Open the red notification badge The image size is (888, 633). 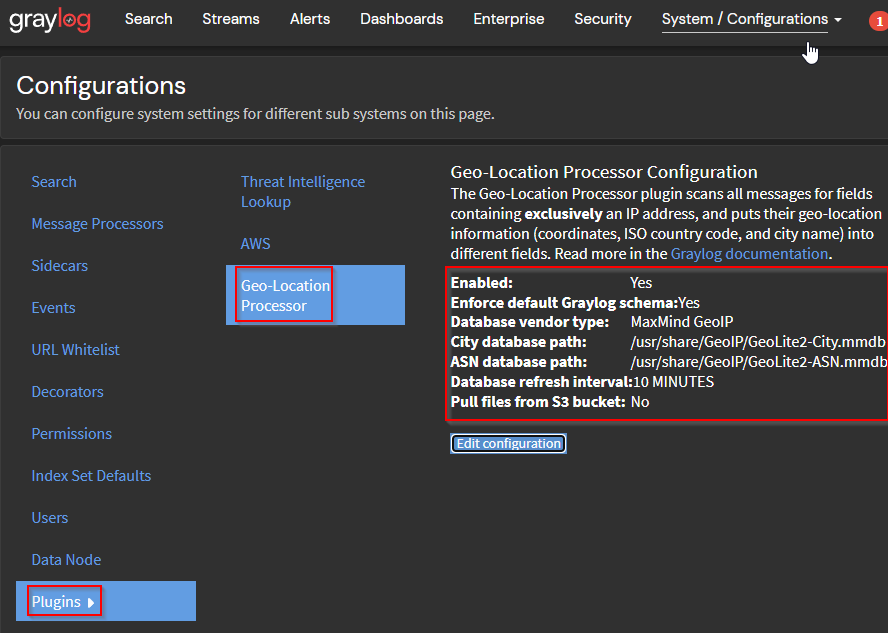[x=880, y=19]
